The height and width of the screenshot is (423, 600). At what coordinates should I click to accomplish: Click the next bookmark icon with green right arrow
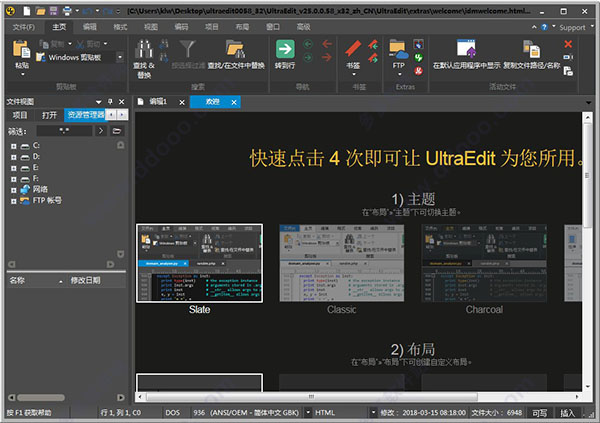pos(373,58)
